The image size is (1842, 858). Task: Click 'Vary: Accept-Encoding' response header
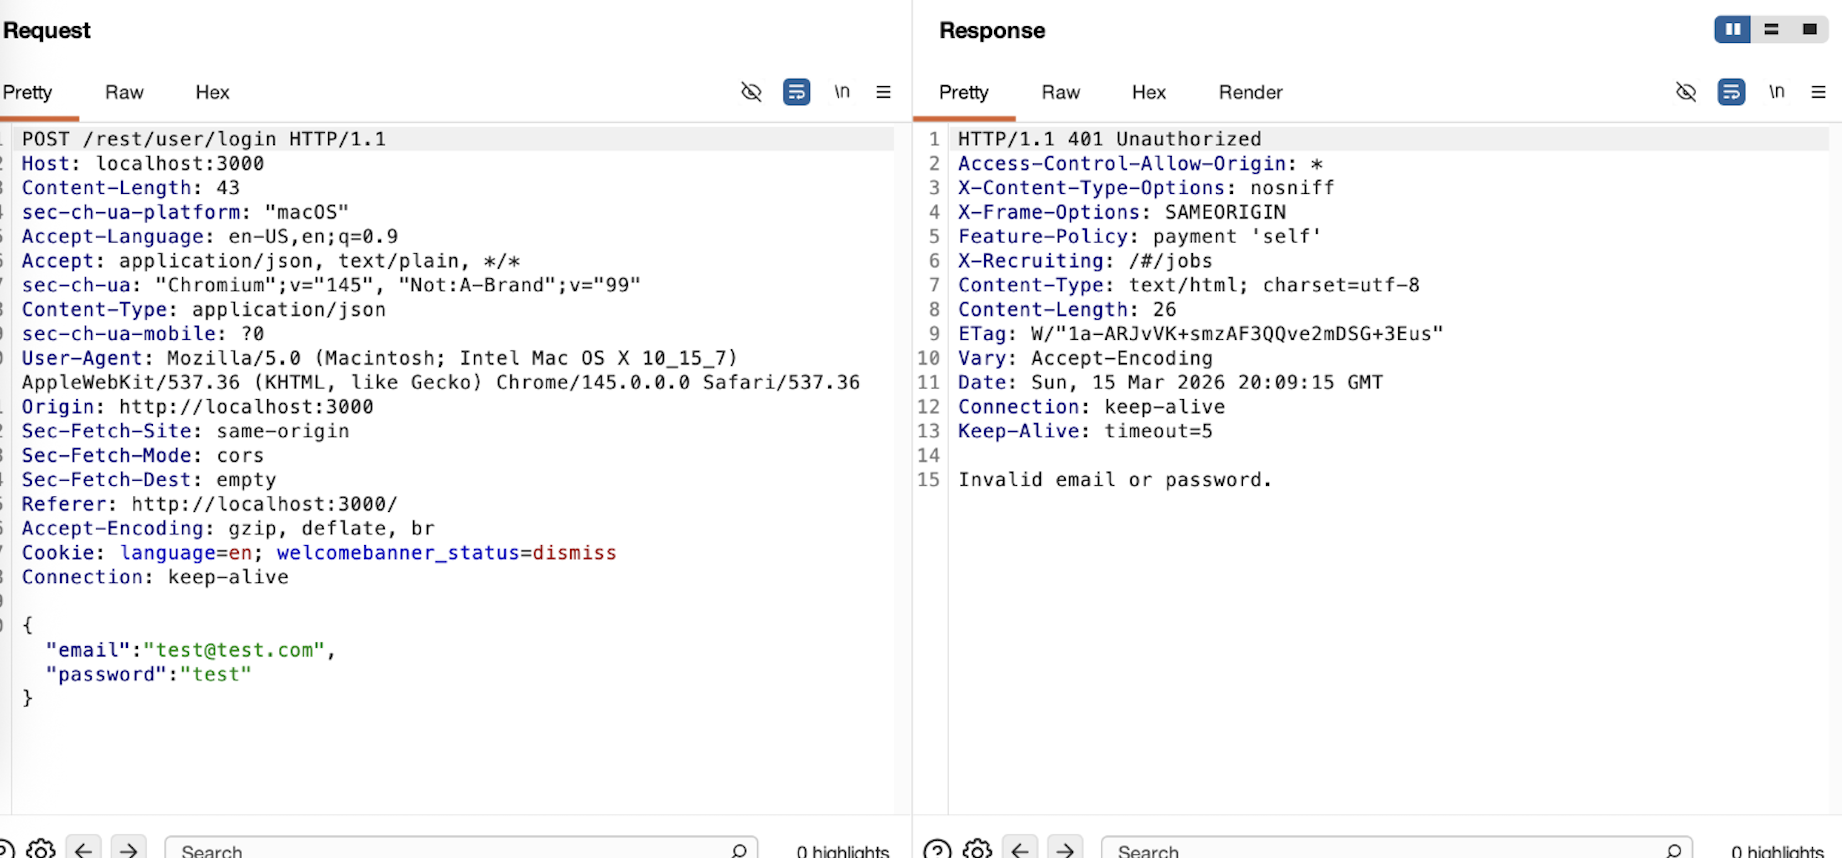(1085, 358)
